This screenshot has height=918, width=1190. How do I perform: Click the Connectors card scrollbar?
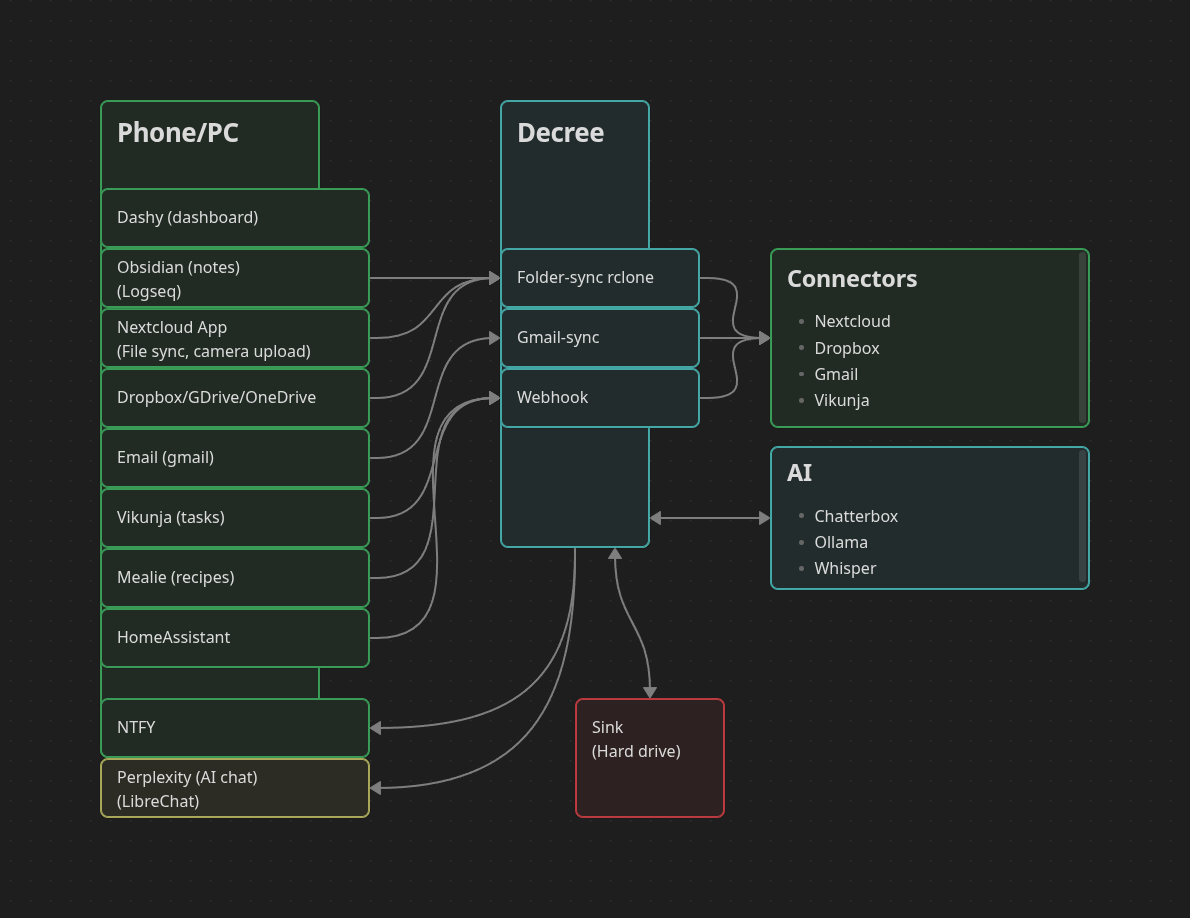1082,338
